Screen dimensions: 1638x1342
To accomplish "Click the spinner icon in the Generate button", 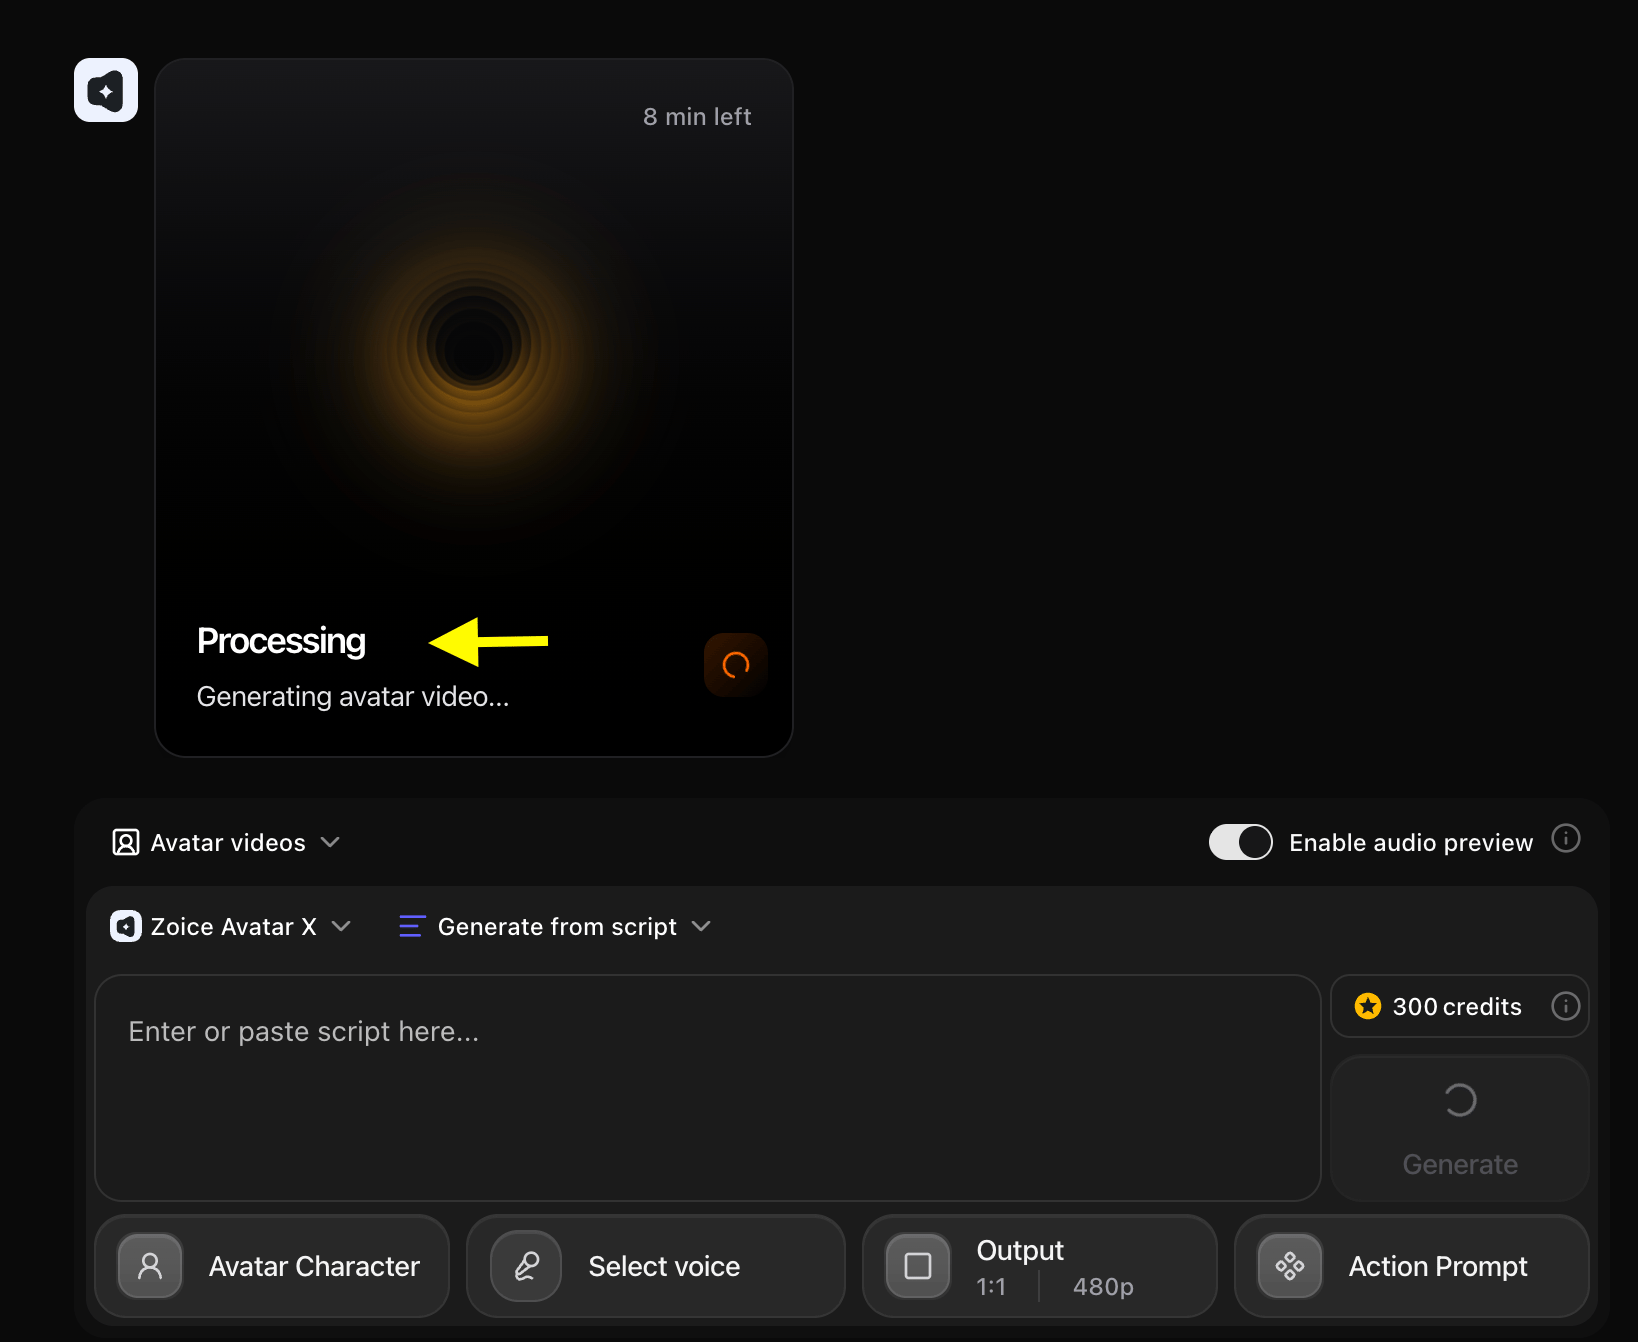I will (x=1460, y=1100).
